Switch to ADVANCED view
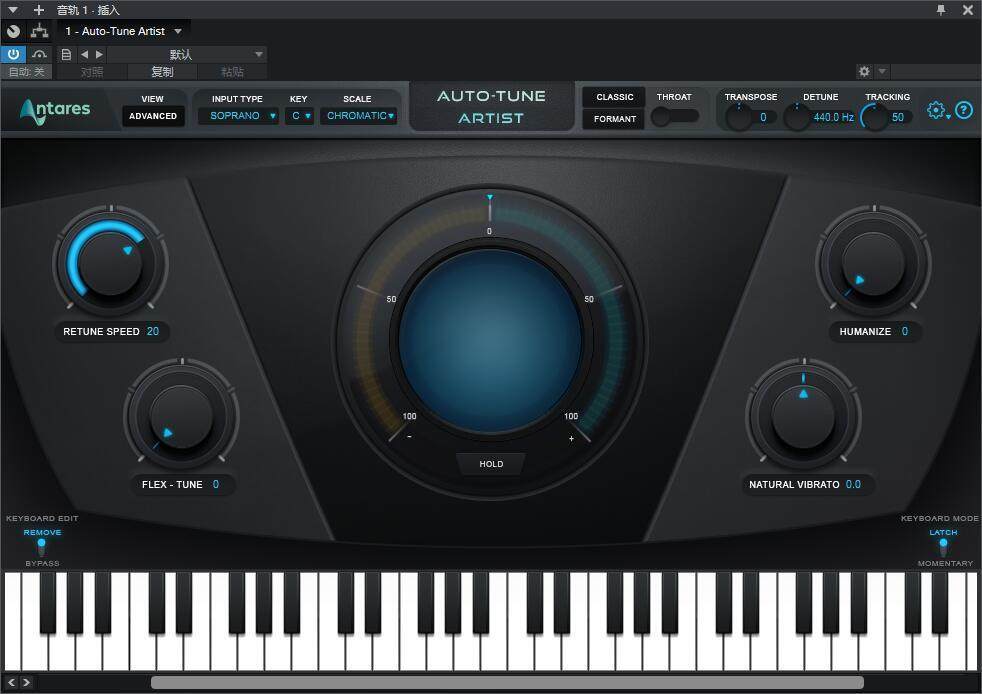982x694 pixels. click(152, 116)
